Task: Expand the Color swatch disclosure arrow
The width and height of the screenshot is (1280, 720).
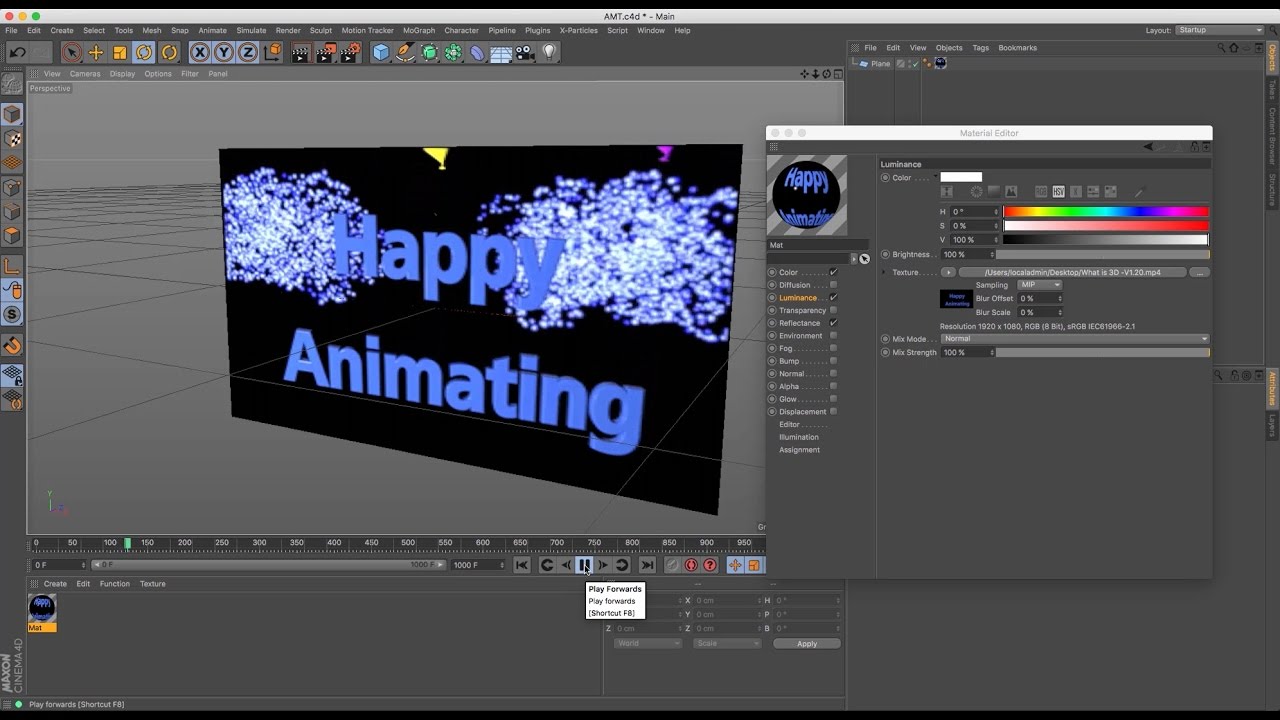Action: tap(936, 177)
